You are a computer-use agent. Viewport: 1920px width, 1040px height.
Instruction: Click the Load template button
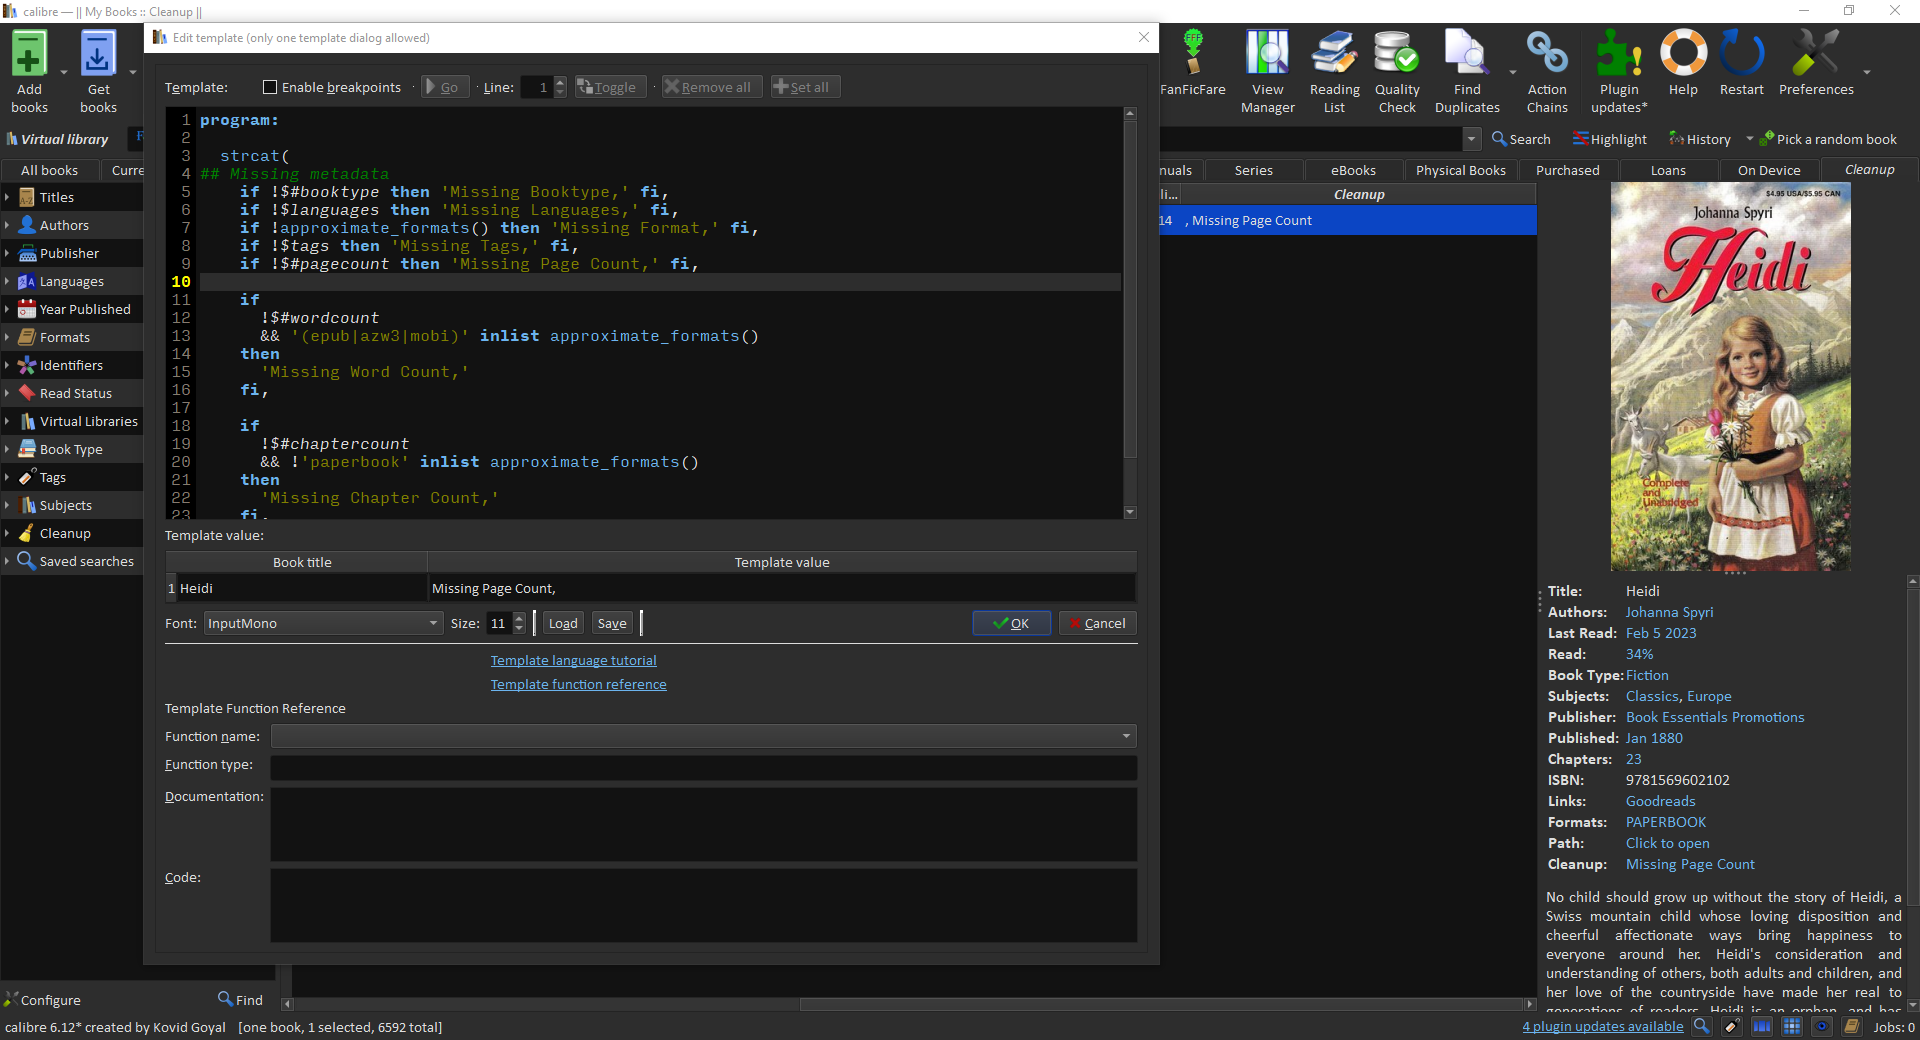[563, 623]
